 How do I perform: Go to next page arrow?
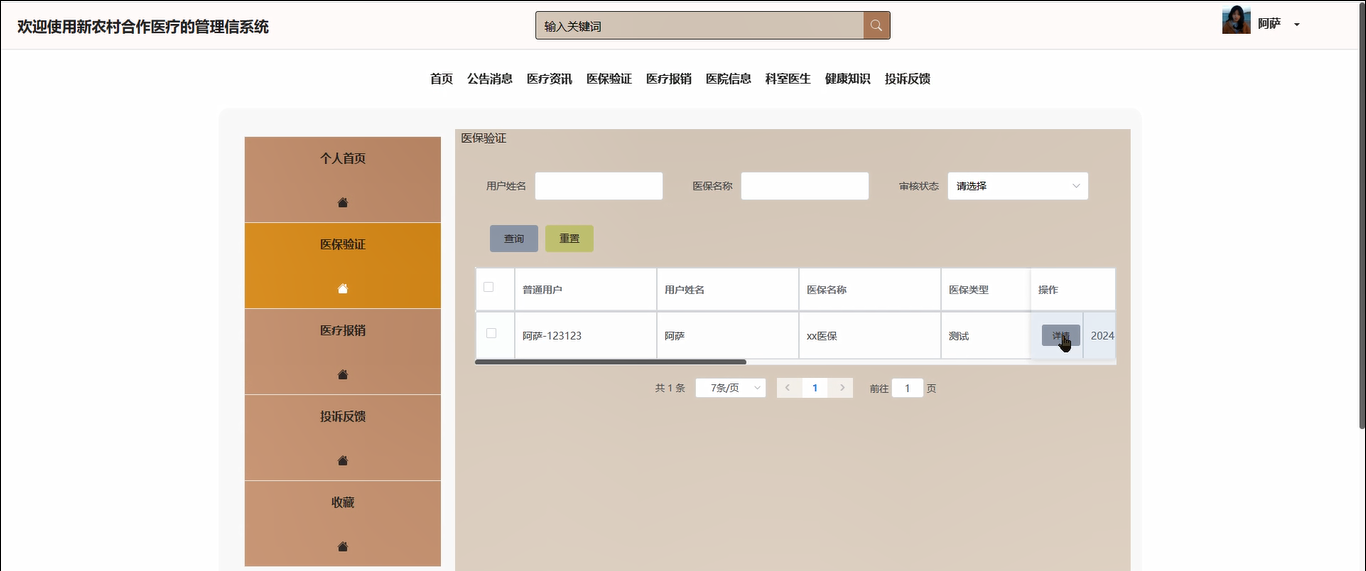tap(842, 388)
